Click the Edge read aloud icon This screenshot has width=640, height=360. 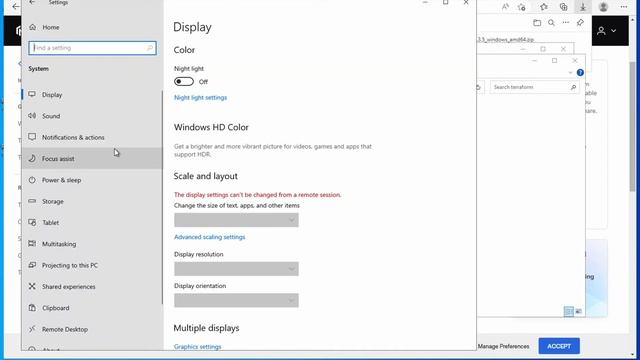click(x=505, y=7)
